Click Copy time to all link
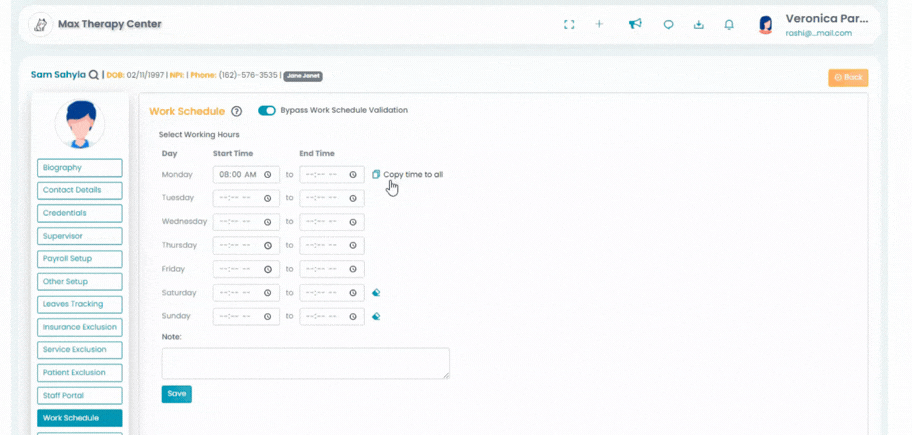This screenshot has width=912, height=435. coord(413,174)
